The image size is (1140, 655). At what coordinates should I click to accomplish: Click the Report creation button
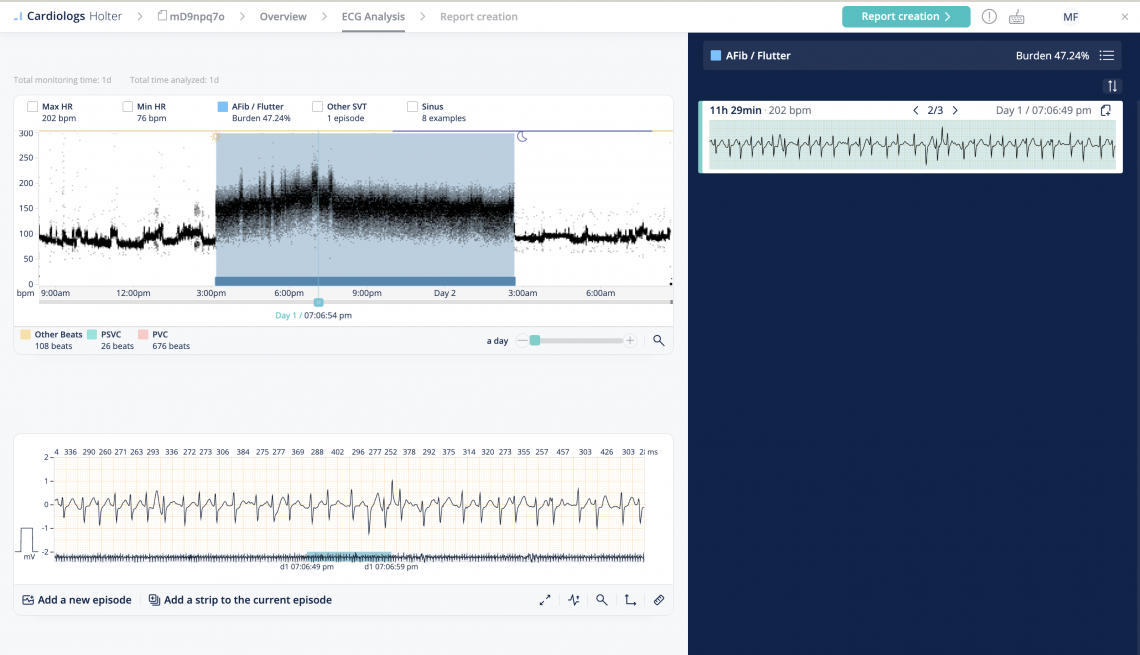point(905,16)
